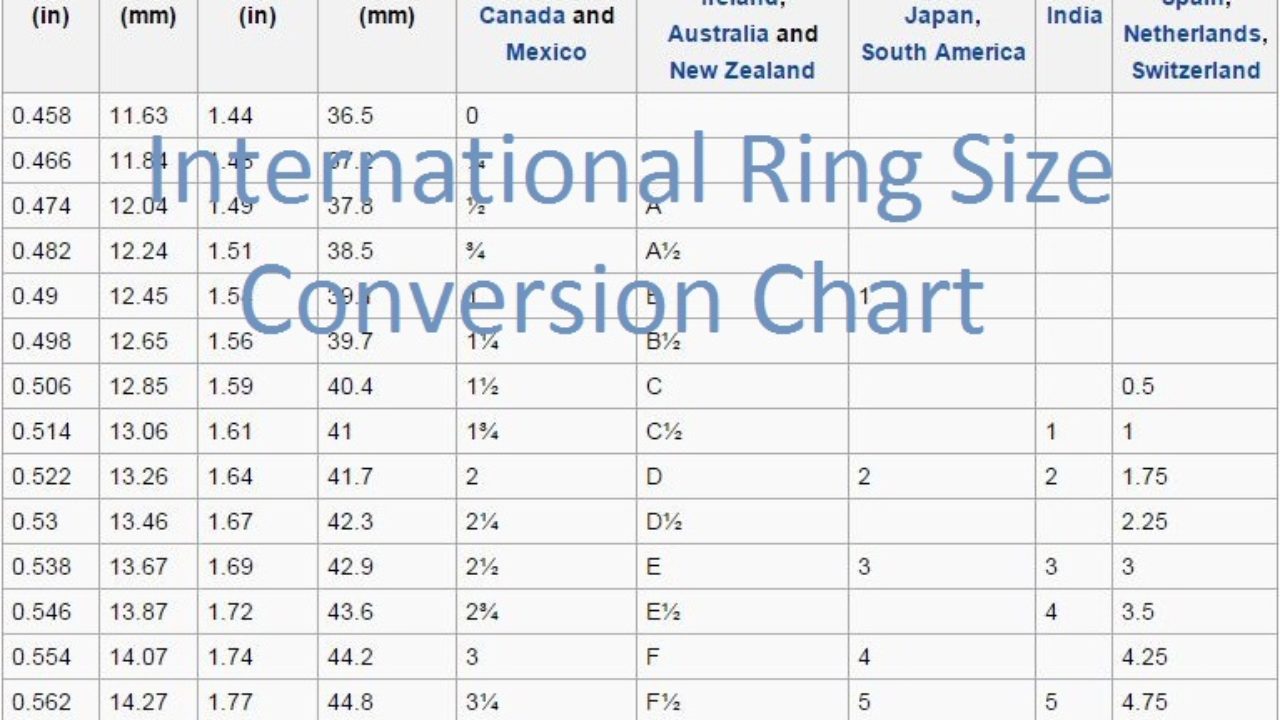Select the 11.63 mm diameter cell
Viewport: 1280px width, 720px height.
coord(148,116)
